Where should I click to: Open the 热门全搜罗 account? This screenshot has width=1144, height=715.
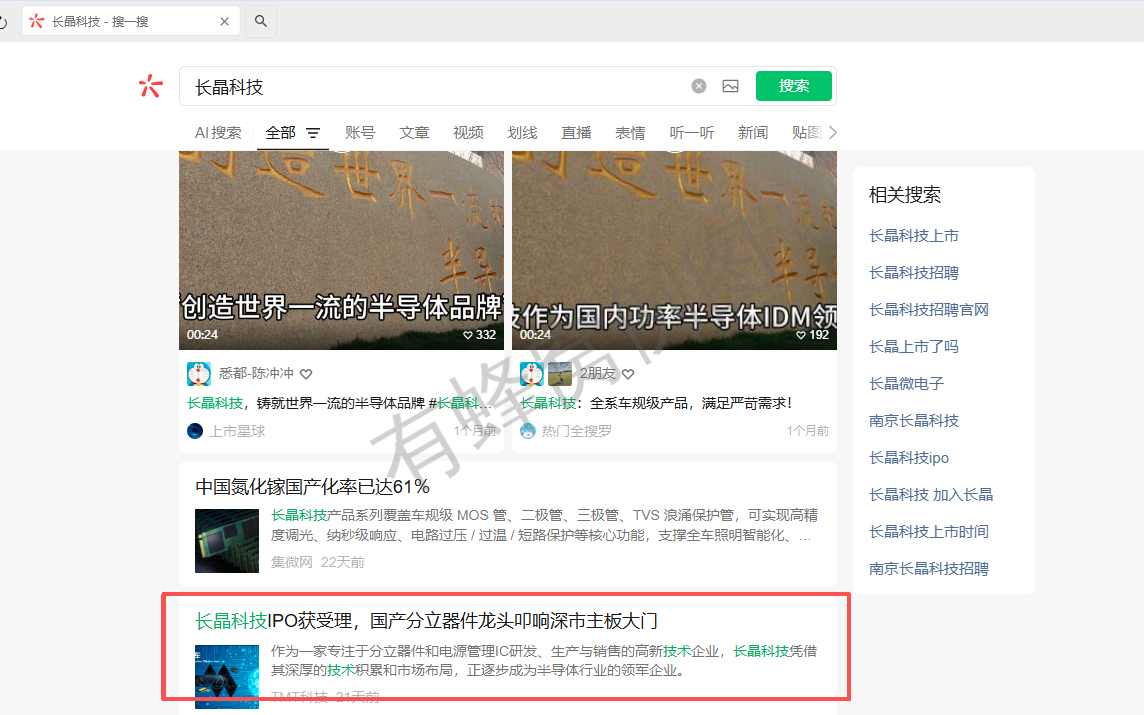(576, 431)
